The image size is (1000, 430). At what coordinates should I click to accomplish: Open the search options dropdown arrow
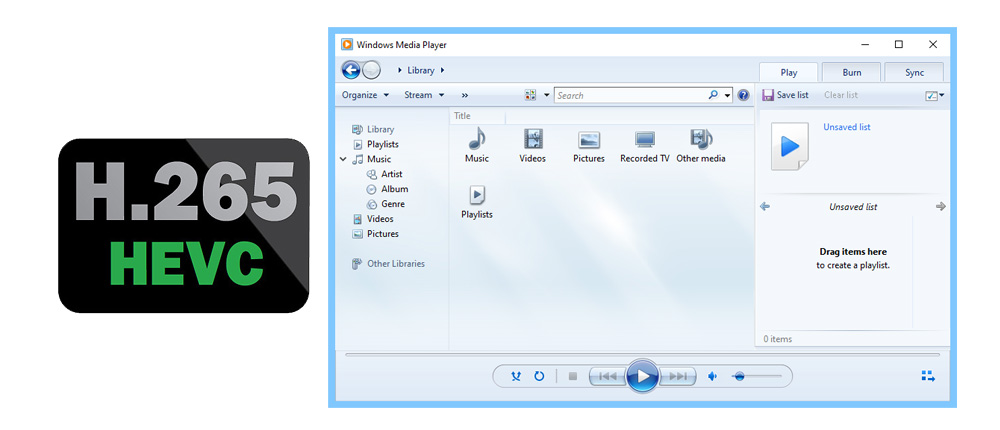(728, 95)
